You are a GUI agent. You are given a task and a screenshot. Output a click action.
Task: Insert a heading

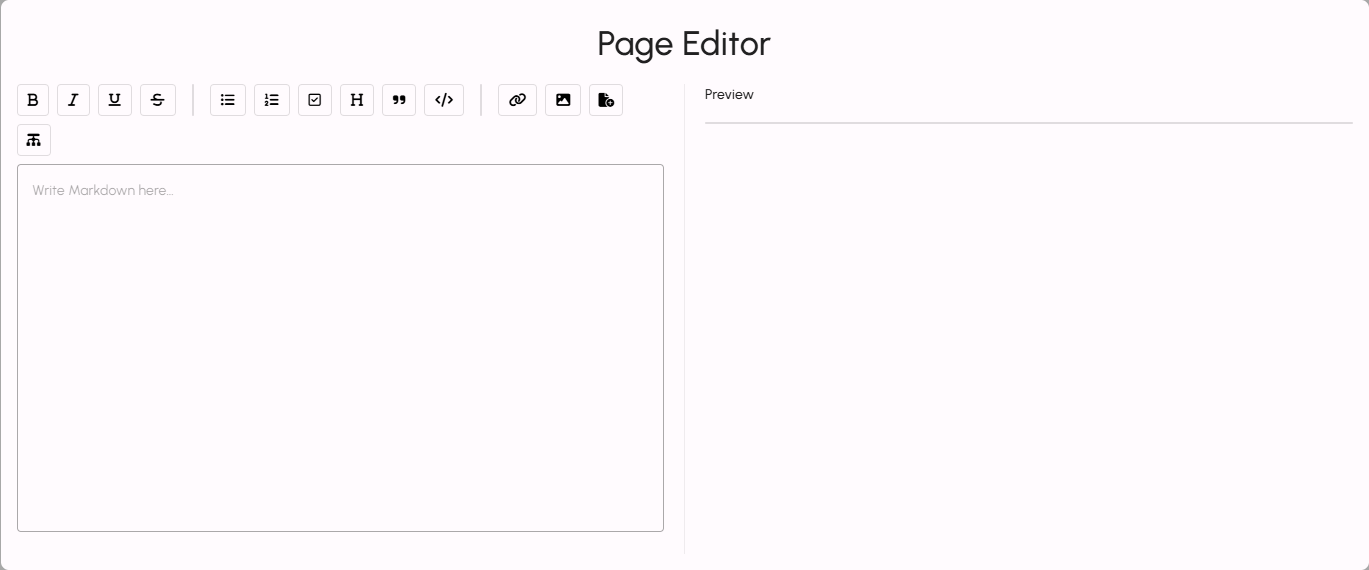coord(357,100)
